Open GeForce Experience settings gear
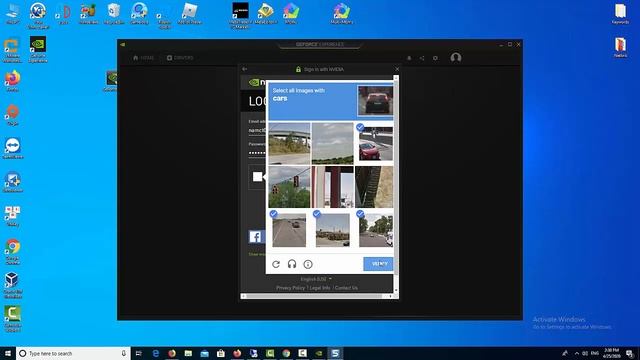This screenshot has height=360, width=640. (x=436, y=58)
